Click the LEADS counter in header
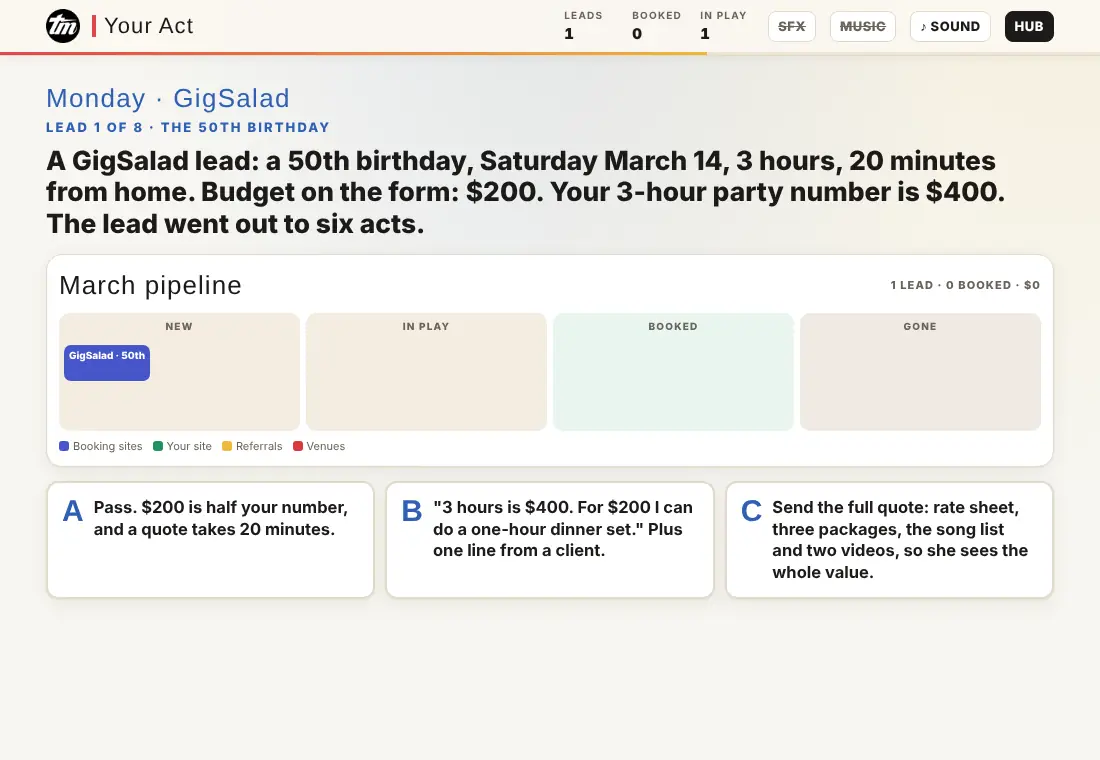Image resolution: width=1100 pixels, height=760 pixels. [x=583, y=25]
